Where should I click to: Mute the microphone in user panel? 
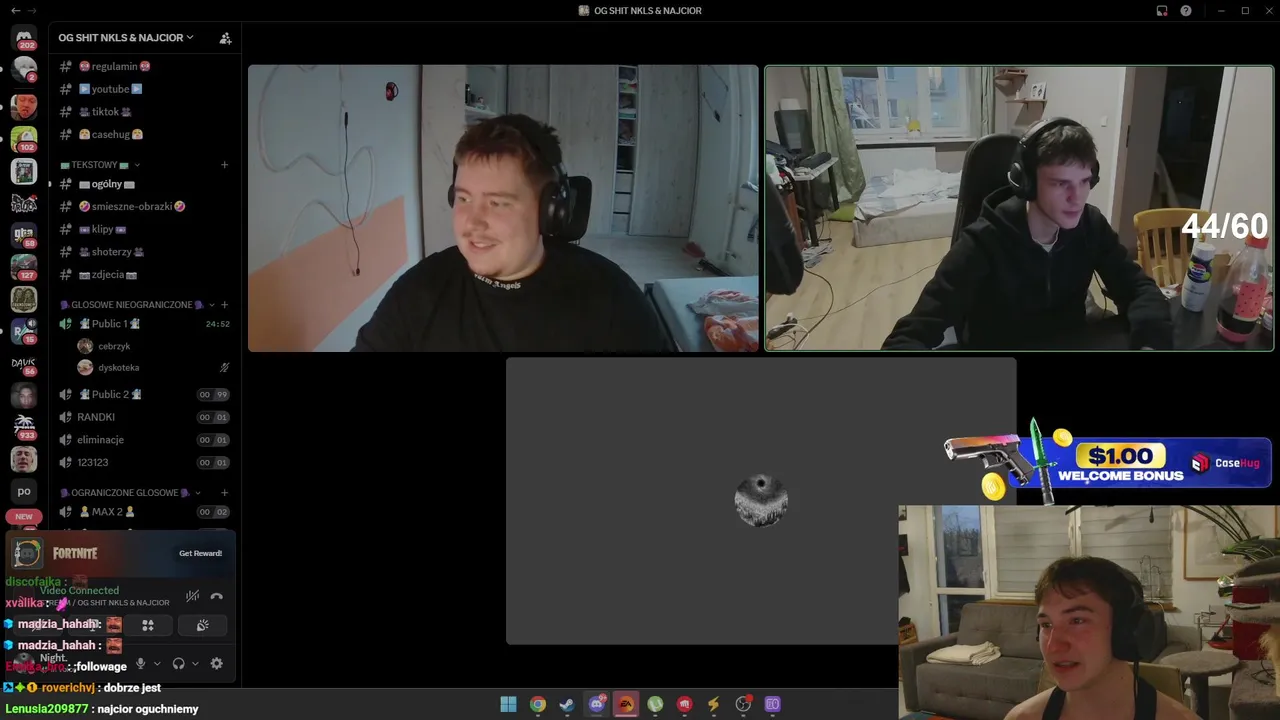[x=140, y=664]
